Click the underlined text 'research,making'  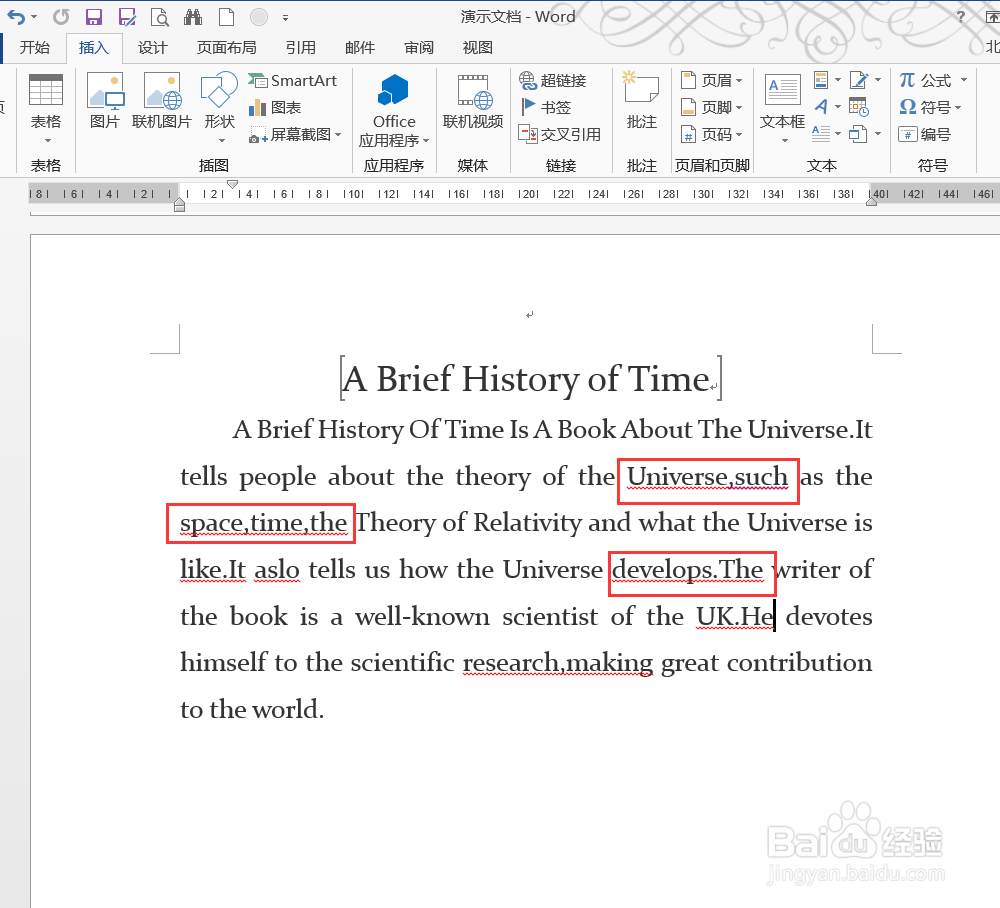pyautogui.click(x=557, y=663)
